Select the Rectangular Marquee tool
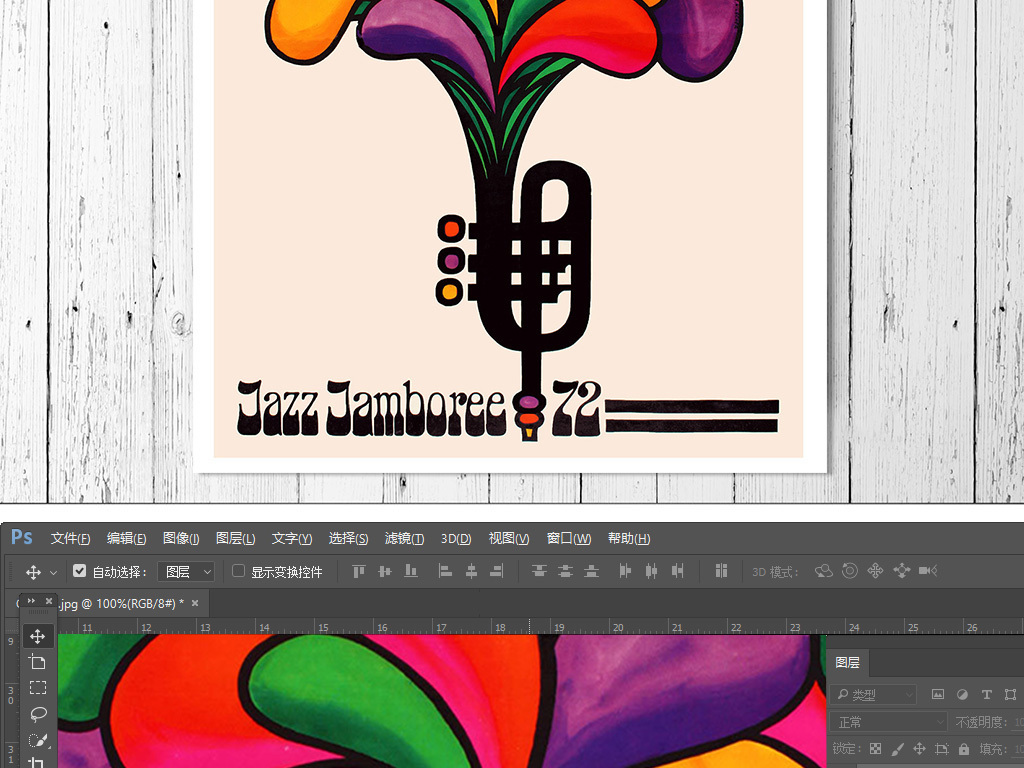Image resolution: width=1024 pixels, height=768 pixels. 37,688
